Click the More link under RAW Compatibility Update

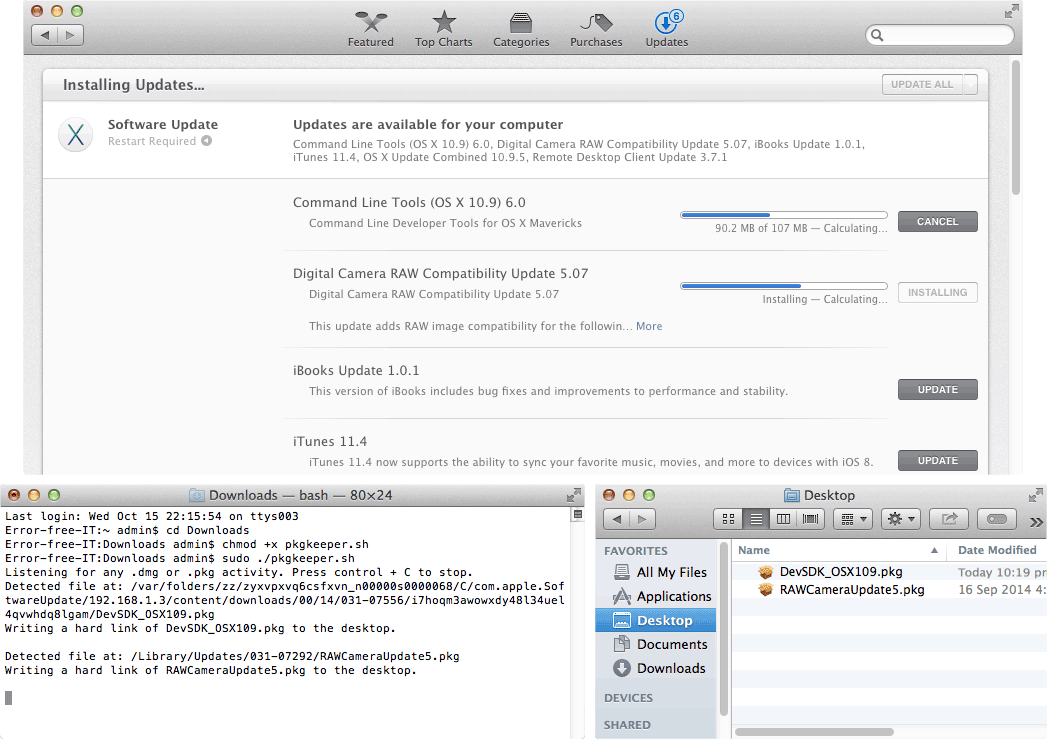tap(649, 326)
